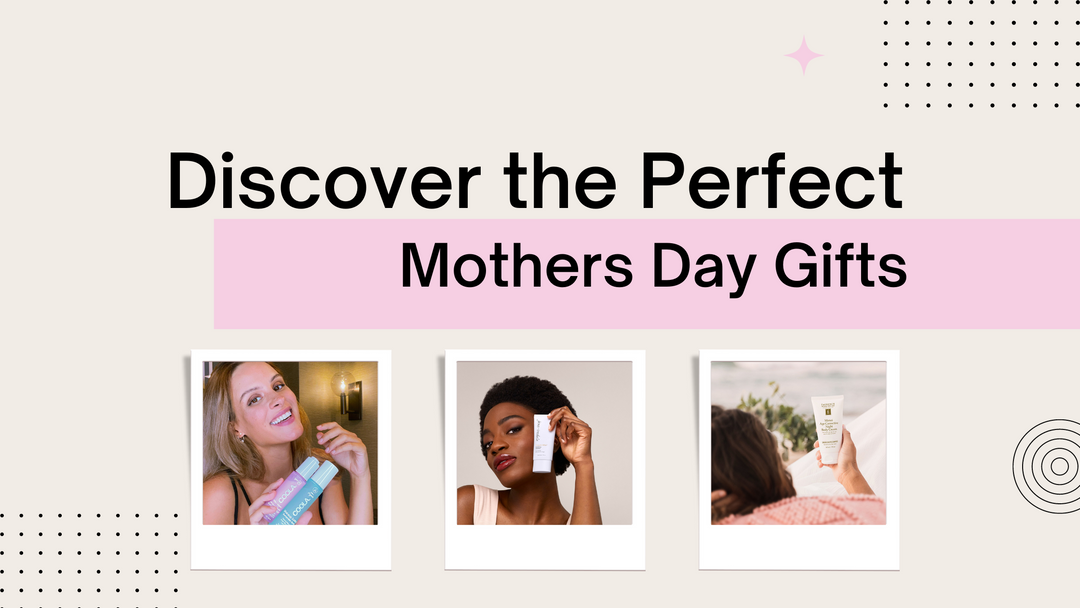Click the concentric circles icon
The image size is (1080, 608).
pyautogui.click(x=1049, y=465)
